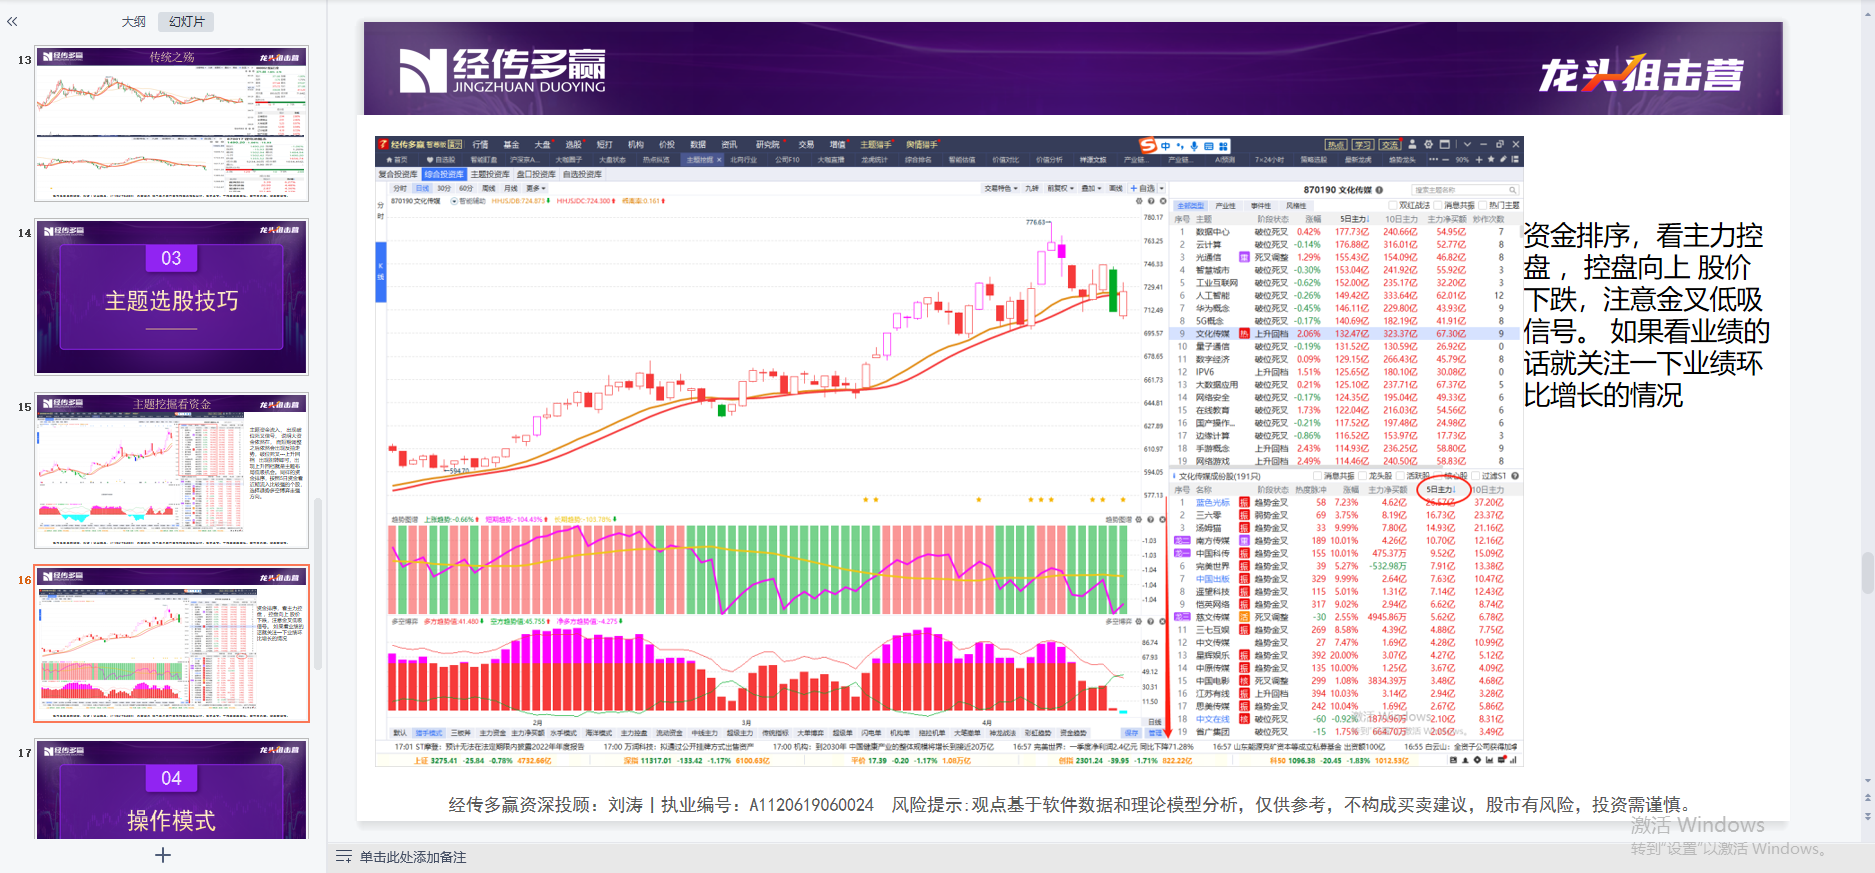
Task: Click info icon beside 870190 文化传媒
Action: [x=1379, y=190]
